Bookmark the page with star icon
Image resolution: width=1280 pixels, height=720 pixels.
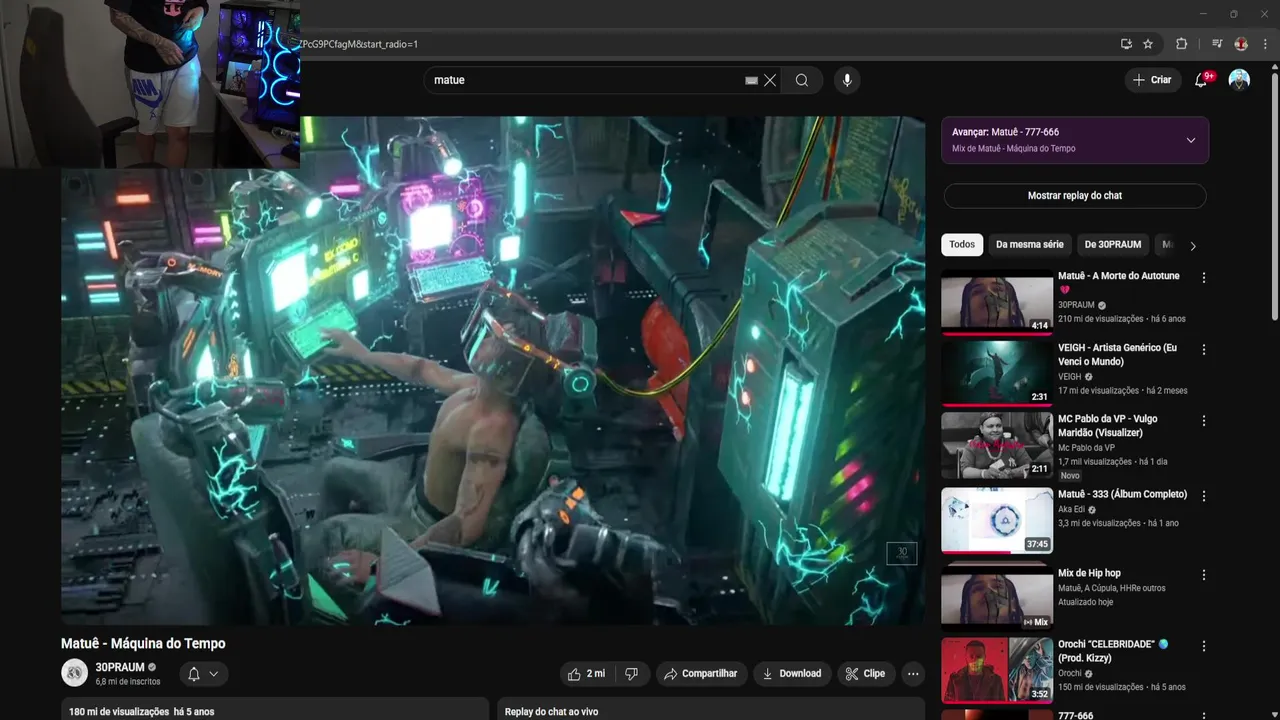(1148, 44)
